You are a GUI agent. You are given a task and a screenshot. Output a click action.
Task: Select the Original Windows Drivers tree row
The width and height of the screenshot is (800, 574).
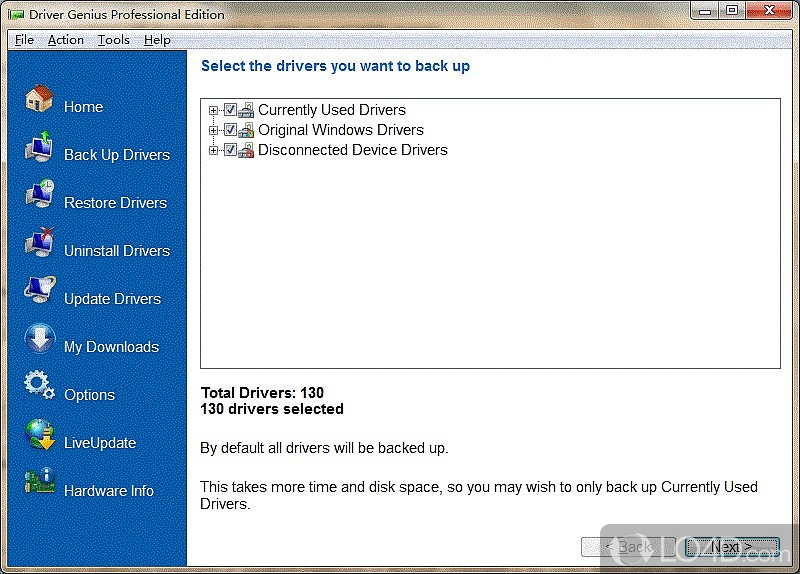[341, 130]
